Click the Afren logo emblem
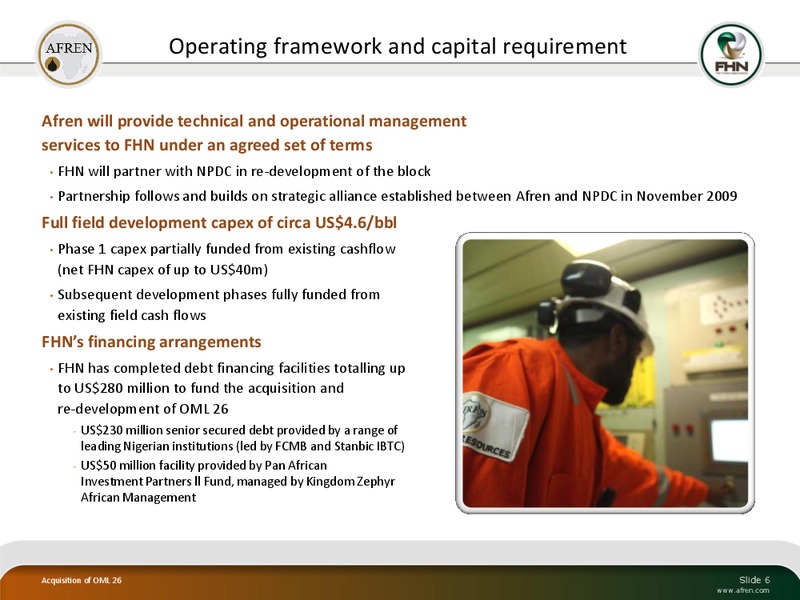800x600 pixels. (x=68, y=54)
